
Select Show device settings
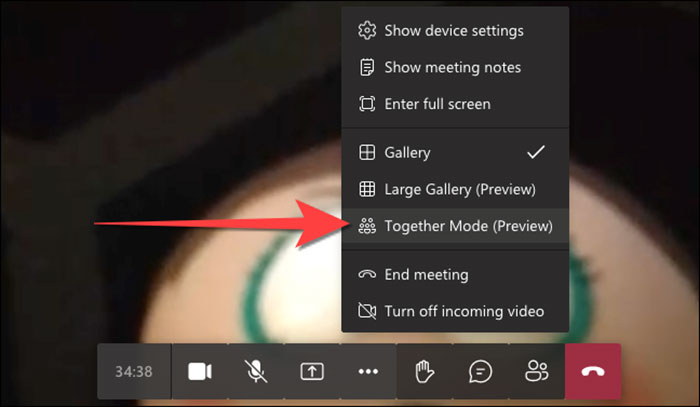pyautogui.click(x=453, y=31)
